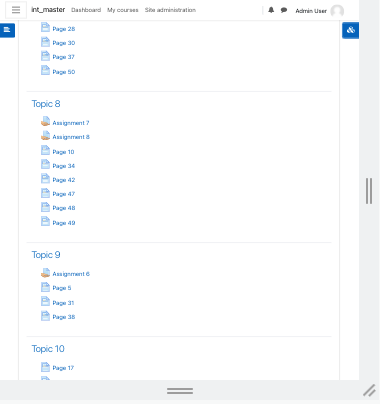The image size is (380, 404).
Task: Click the vertical resize handle on right
Action: (369, 191)
